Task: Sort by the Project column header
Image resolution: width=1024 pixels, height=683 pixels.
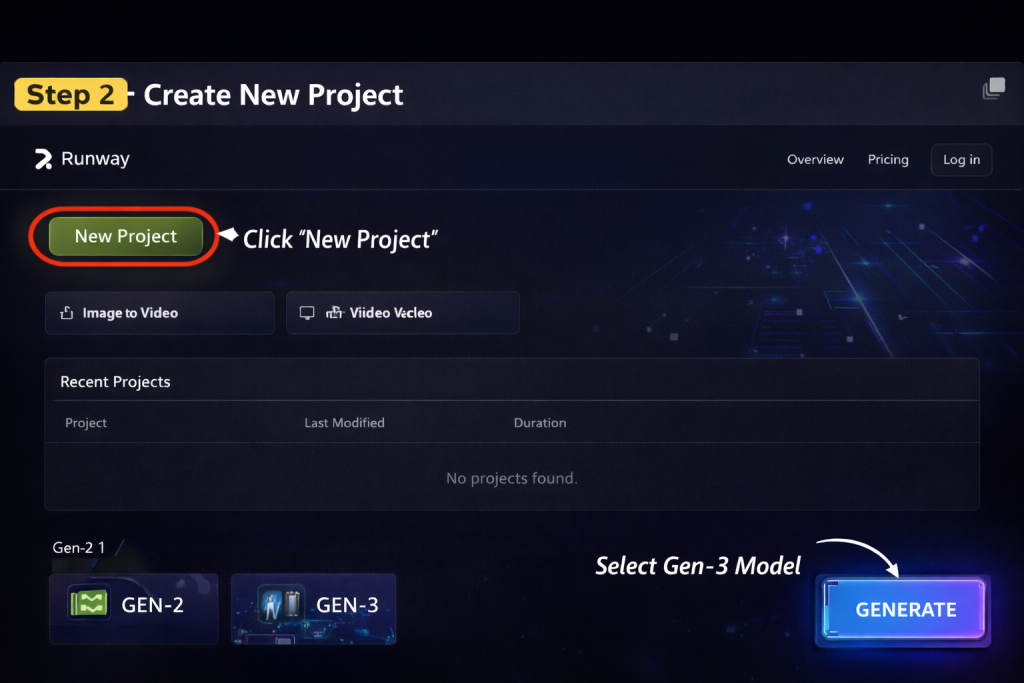Action: point(86,423)
